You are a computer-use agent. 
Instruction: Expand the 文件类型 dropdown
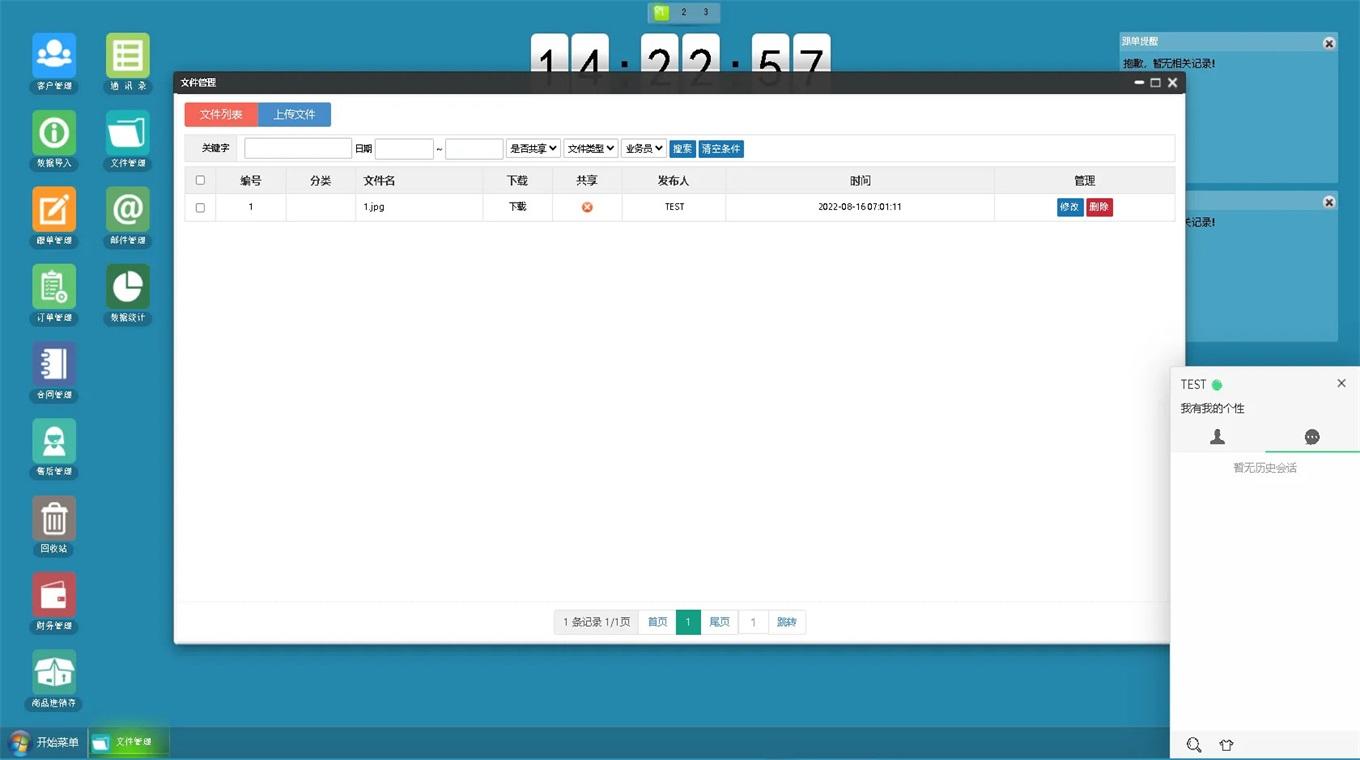(591, 148)
